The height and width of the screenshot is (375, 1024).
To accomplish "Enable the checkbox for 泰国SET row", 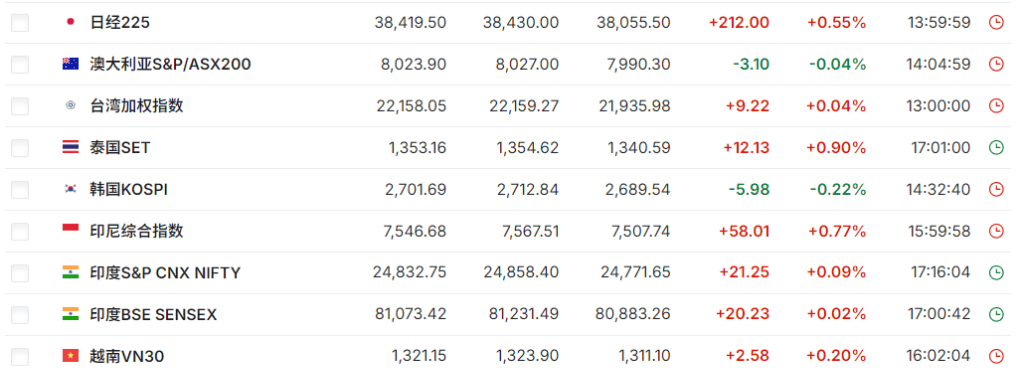I will 20,148.
